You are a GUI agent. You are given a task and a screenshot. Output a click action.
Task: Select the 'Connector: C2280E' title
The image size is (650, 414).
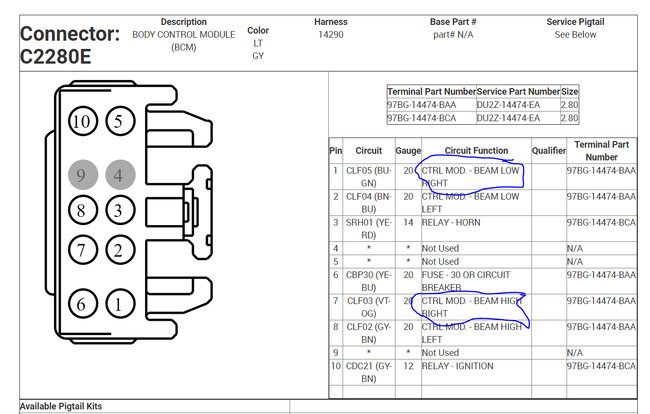tap(70, 45)
